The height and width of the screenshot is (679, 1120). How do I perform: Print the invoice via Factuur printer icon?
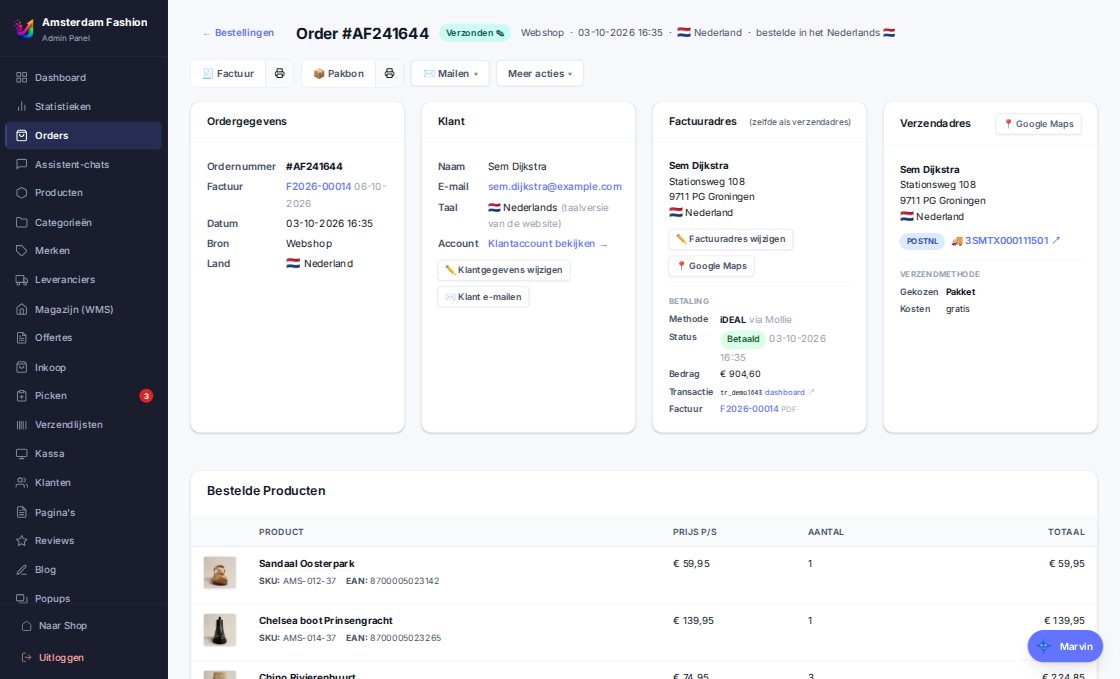279,74
